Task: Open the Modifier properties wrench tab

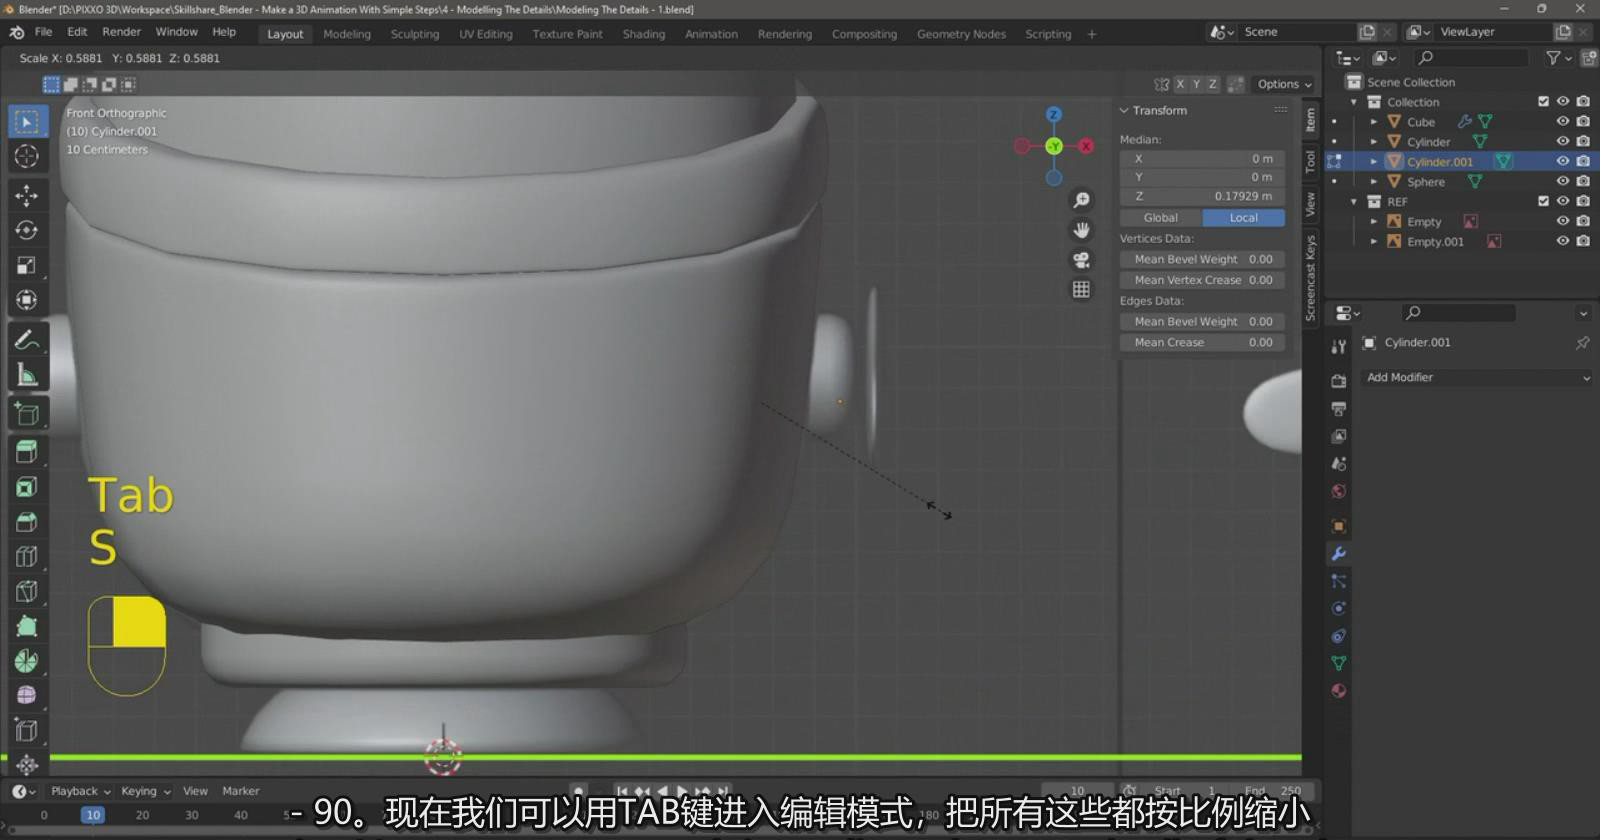Action: 1339,553
